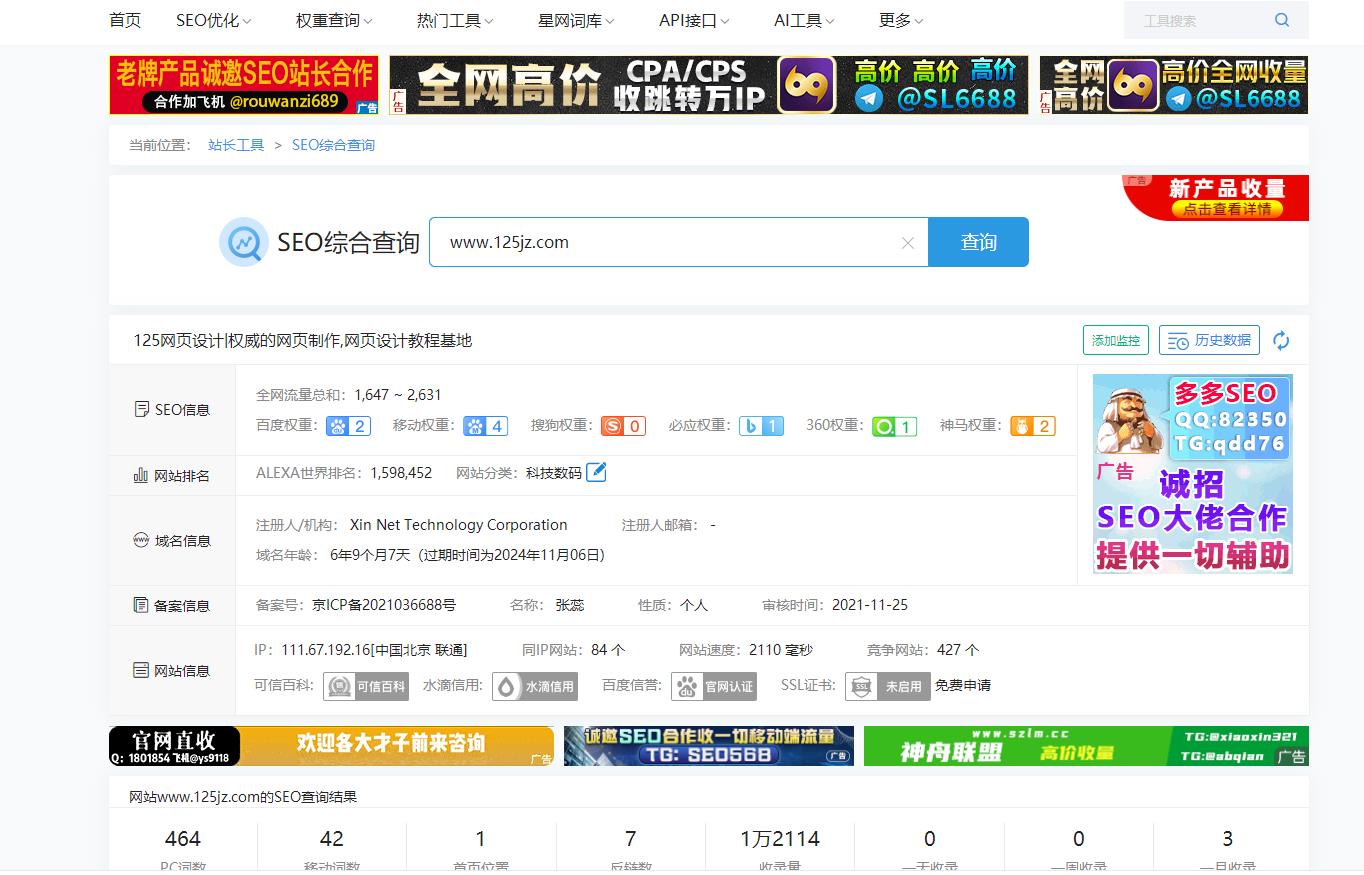1364x875 pixels.
Task: Open the TG: SEO568 banner ad
Action: coord(709,746)
